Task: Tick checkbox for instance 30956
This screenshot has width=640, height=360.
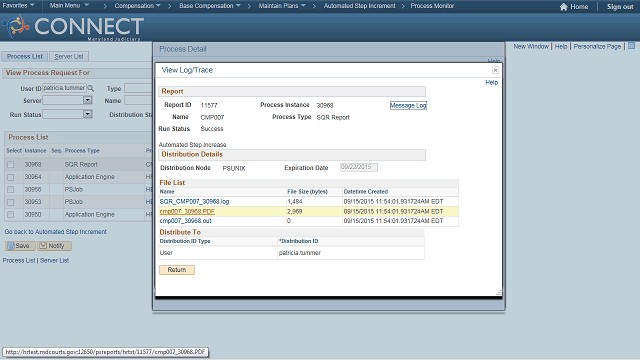Action: coord(11,190)
